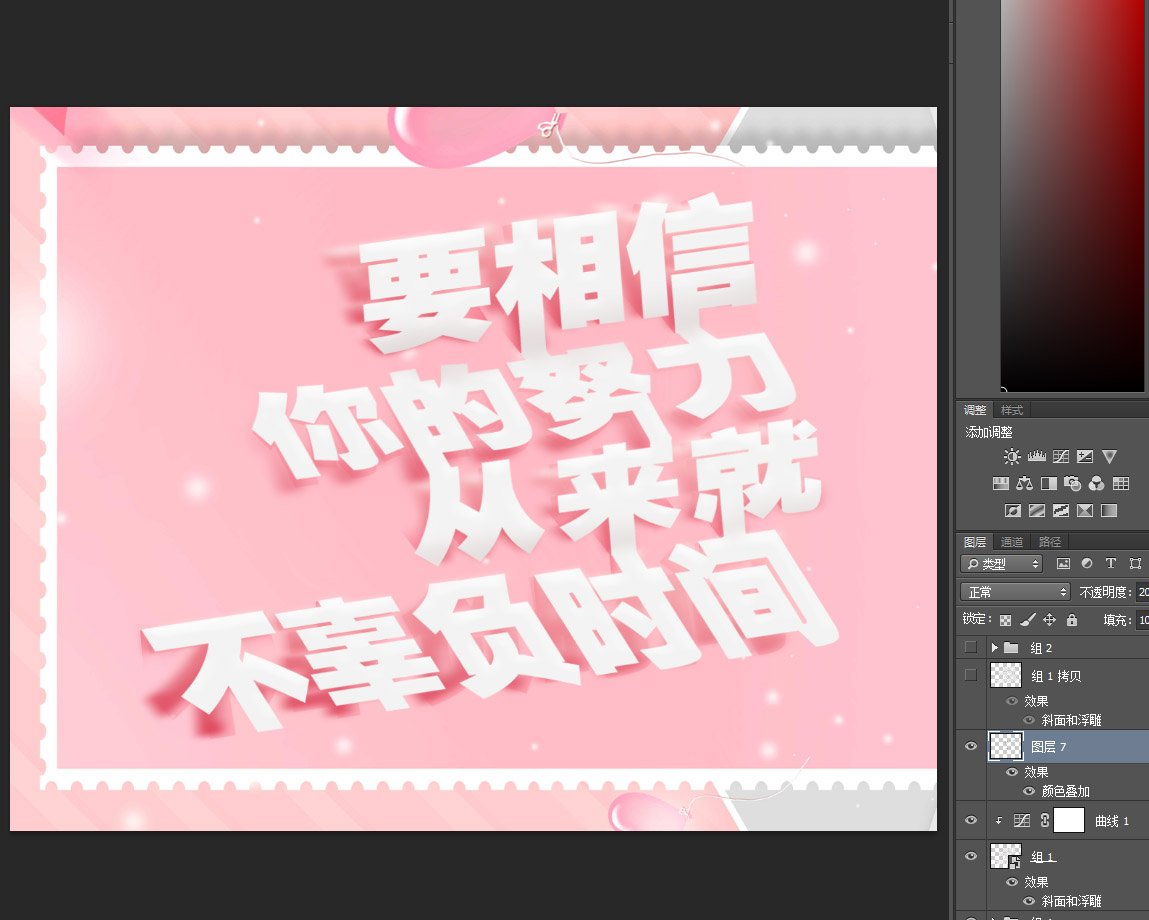
Task: Add a Brightness/Contrast adjustment
Action: coord(1012,457)
